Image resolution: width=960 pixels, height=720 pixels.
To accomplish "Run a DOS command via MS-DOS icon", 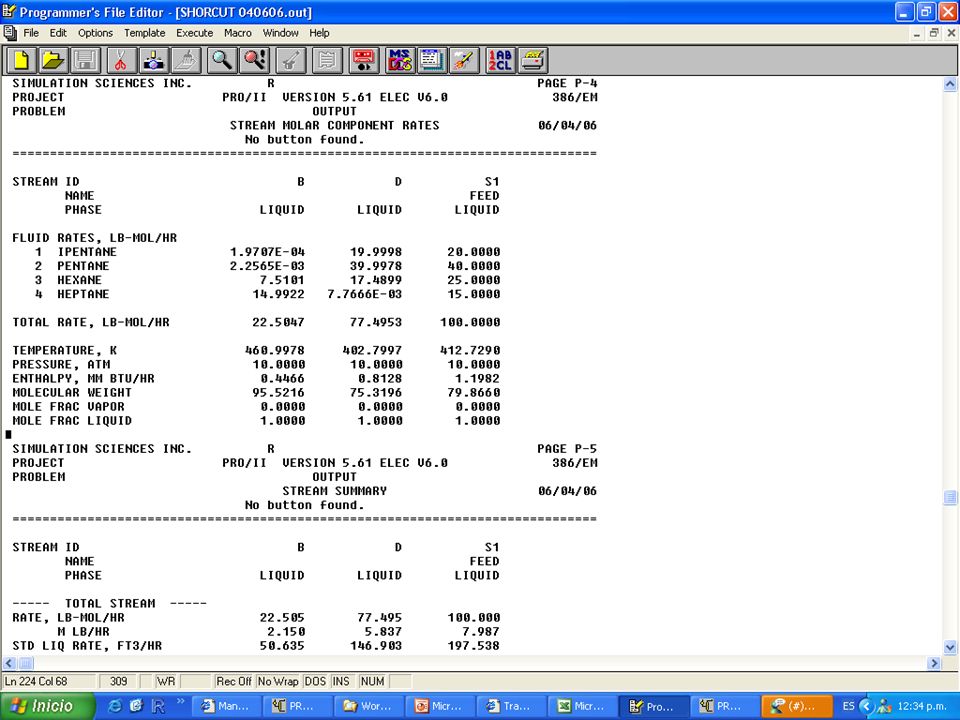I will 400,60.
